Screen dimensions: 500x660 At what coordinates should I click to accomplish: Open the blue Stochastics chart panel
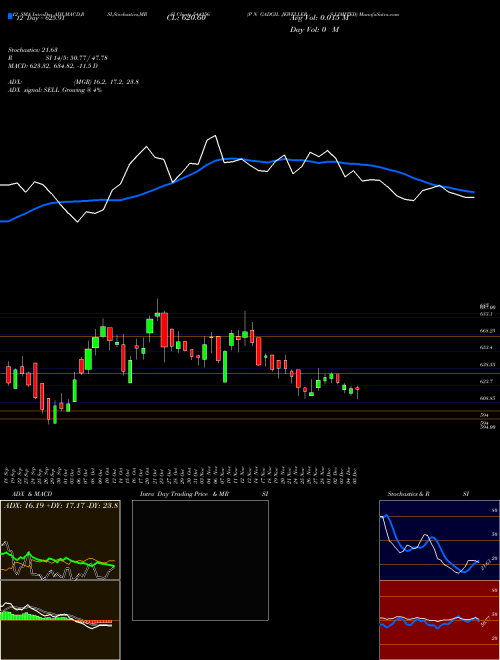(439, 540)
